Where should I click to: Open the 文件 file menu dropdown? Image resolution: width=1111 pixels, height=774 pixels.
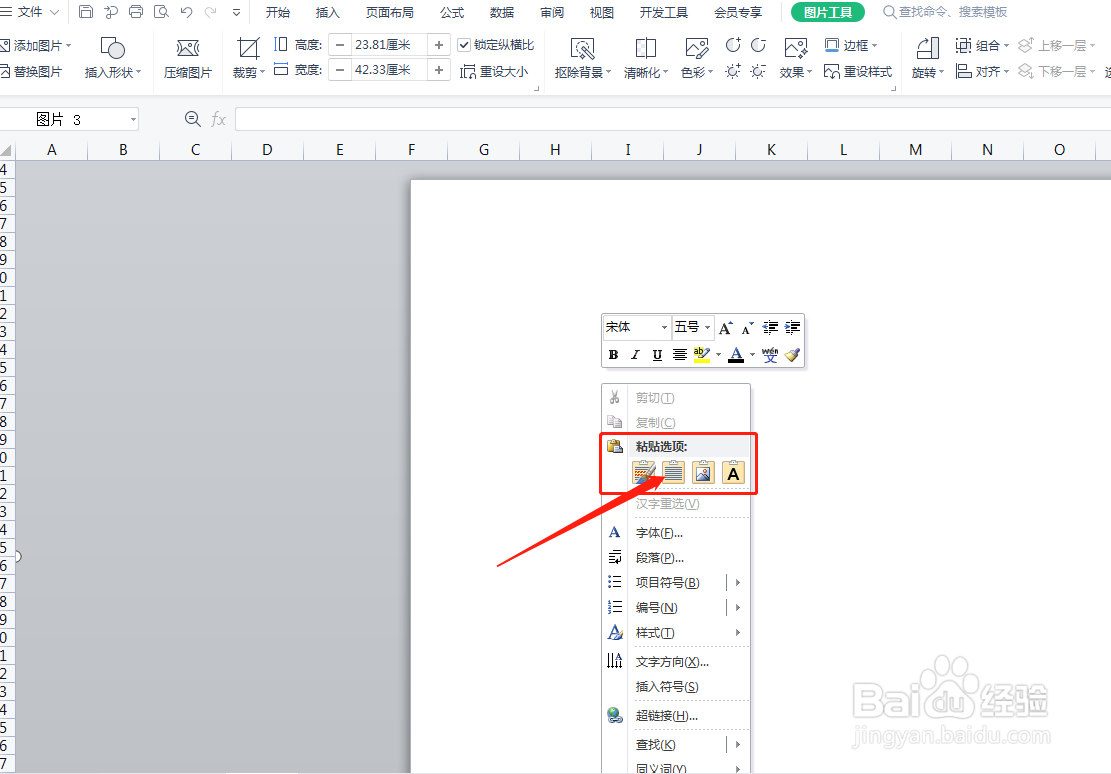point(30,12)
